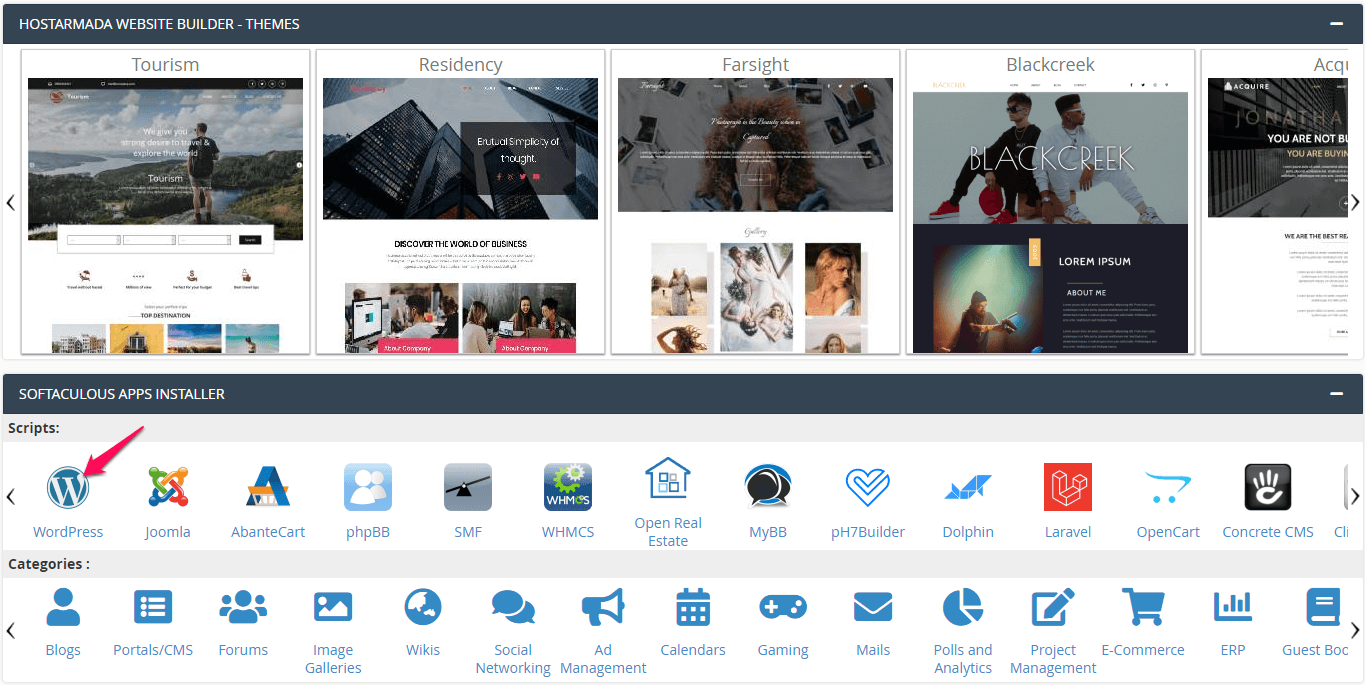Show previous themes with left arrow
Viewport: 1365px width, 685px height.
tap(11, 202)
